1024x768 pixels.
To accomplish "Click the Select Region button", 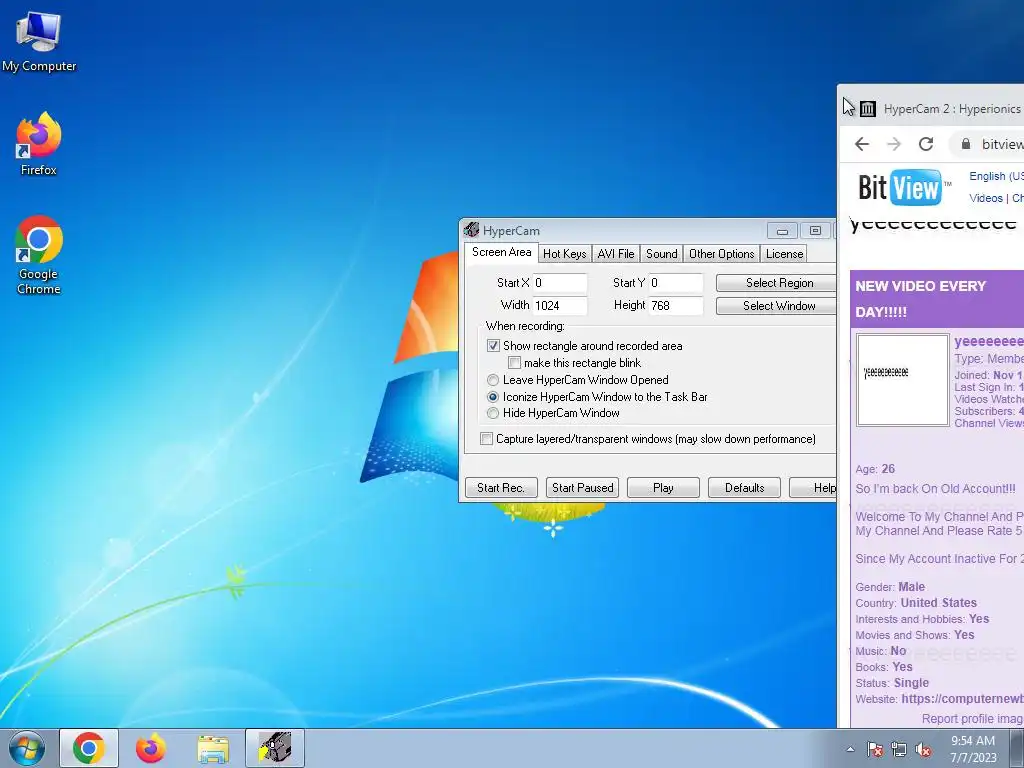I will pos(776,283).
